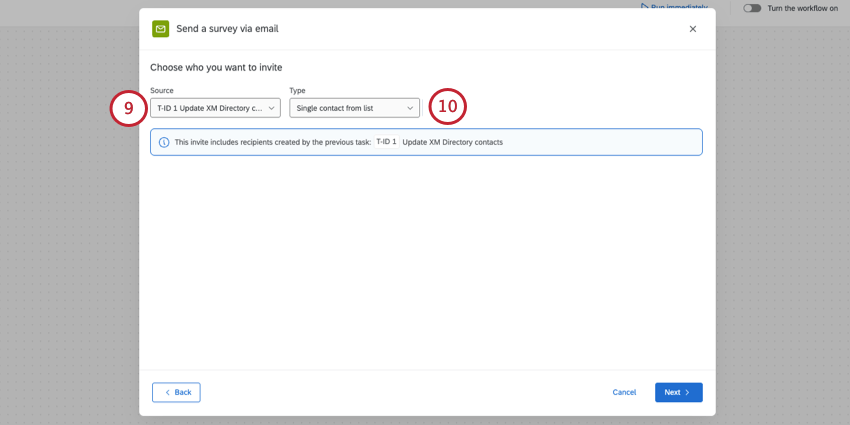Click the chevron arrow on Next button

pyautogui.click(x=688, y=392)
